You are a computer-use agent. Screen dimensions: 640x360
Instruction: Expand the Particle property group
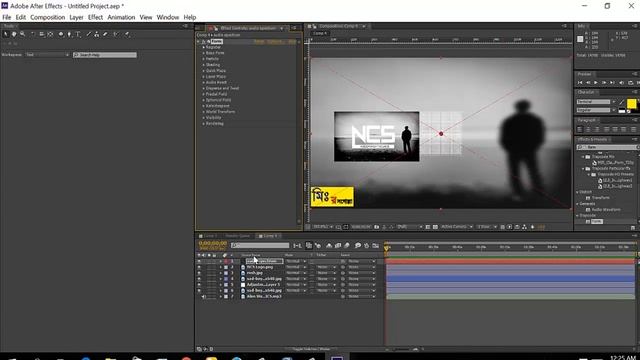[x=204, y=59]
